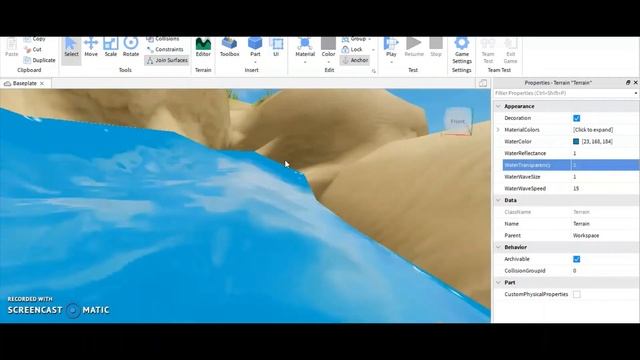This screenshot has height=360, width=640.
Task: Open Color dropdown arrow below icon
Action: pyautogui.click(x=328, y=62)
